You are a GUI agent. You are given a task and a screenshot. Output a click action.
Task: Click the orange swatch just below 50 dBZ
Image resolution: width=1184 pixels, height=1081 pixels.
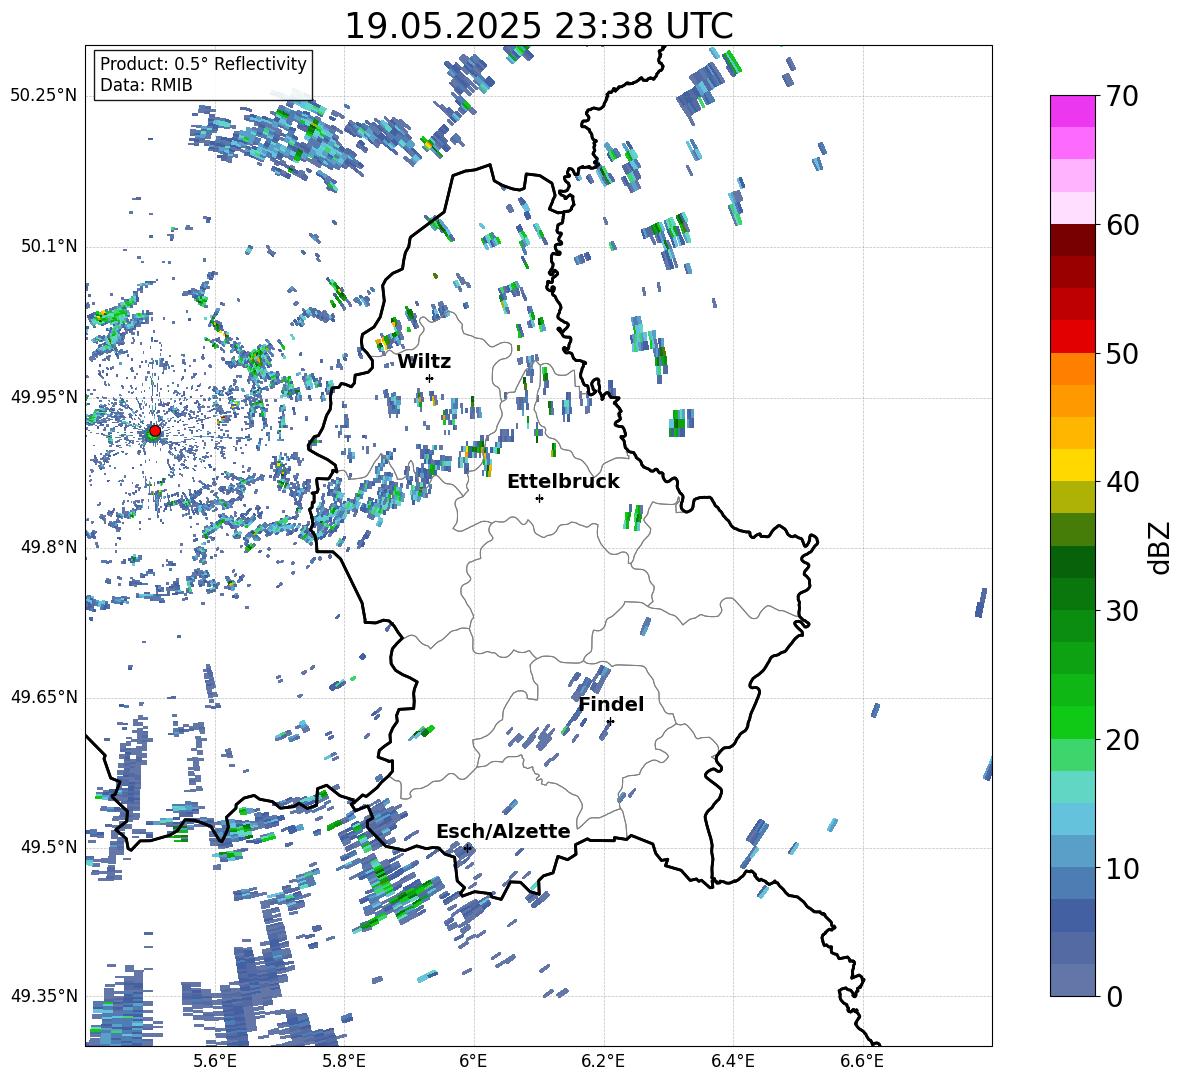pyautogui.click(x=1072, y=369)
